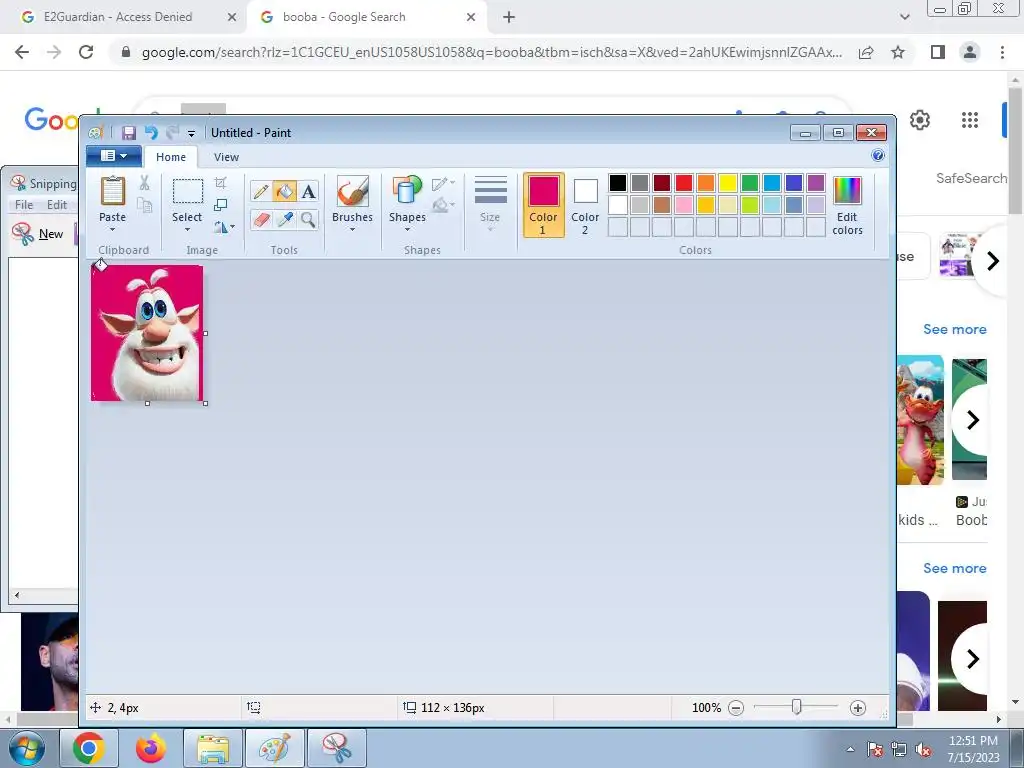Screen dimensions: 1024x768
Task: Click the upper See more link
Action: click(954, 329)
